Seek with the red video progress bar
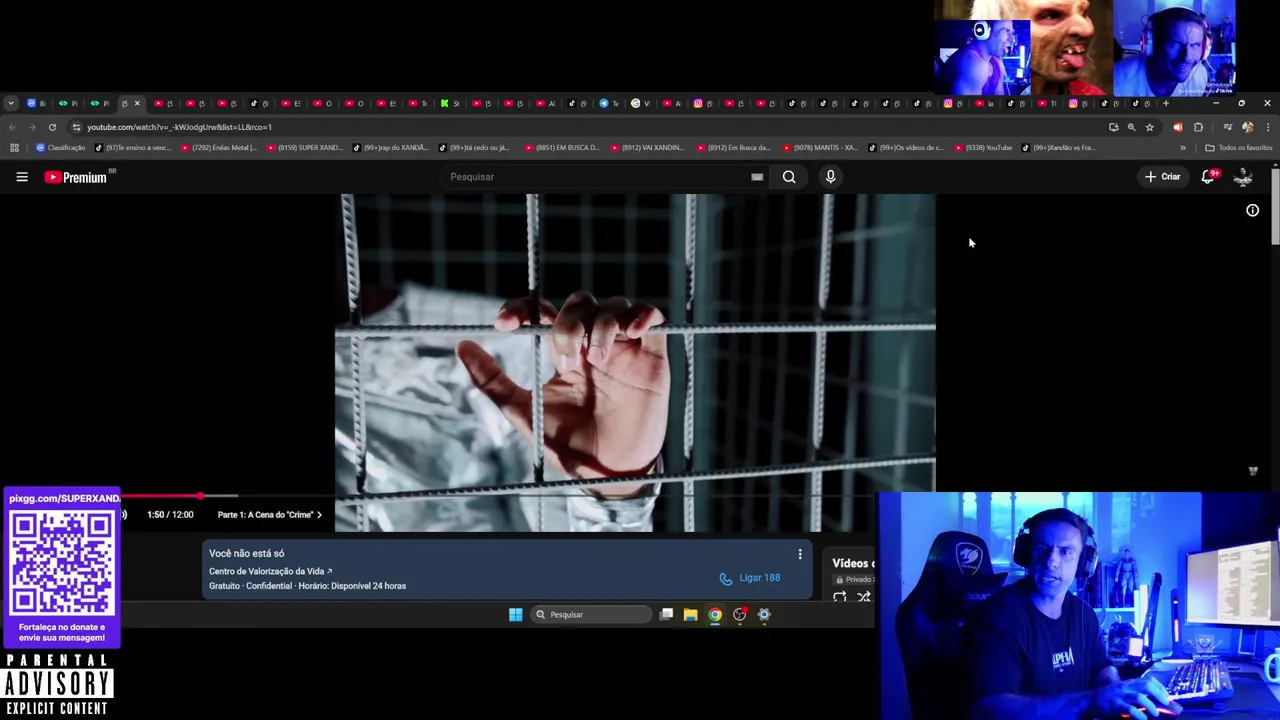 tap(180, 496)
